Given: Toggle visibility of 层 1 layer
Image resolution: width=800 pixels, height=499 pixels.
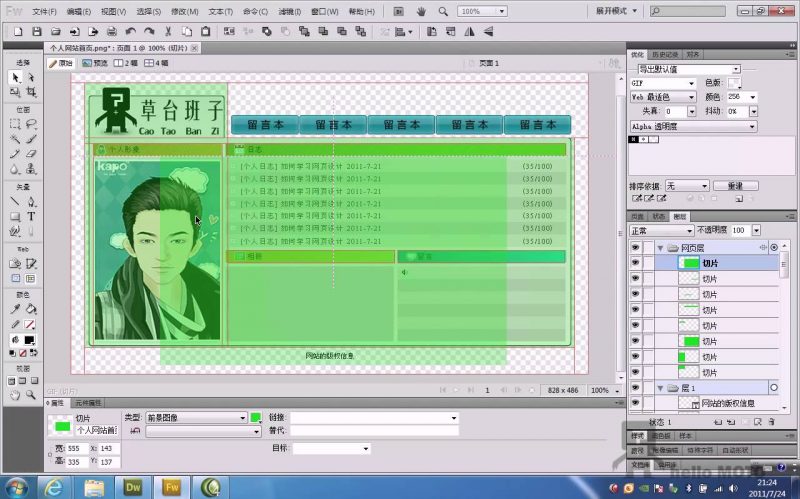Looking at the screenshot, I should 635,387.
